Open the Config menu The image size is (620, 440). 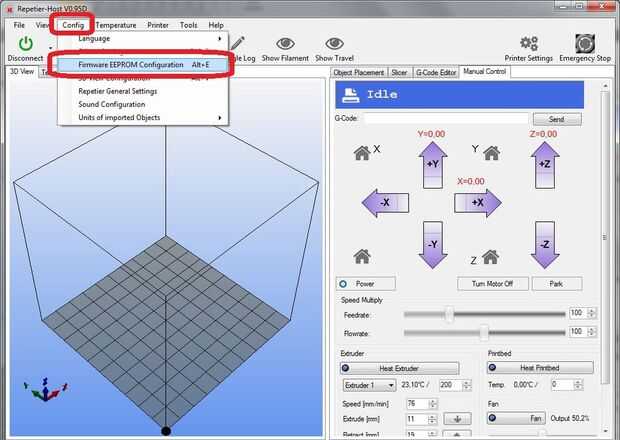click(73, 25)
